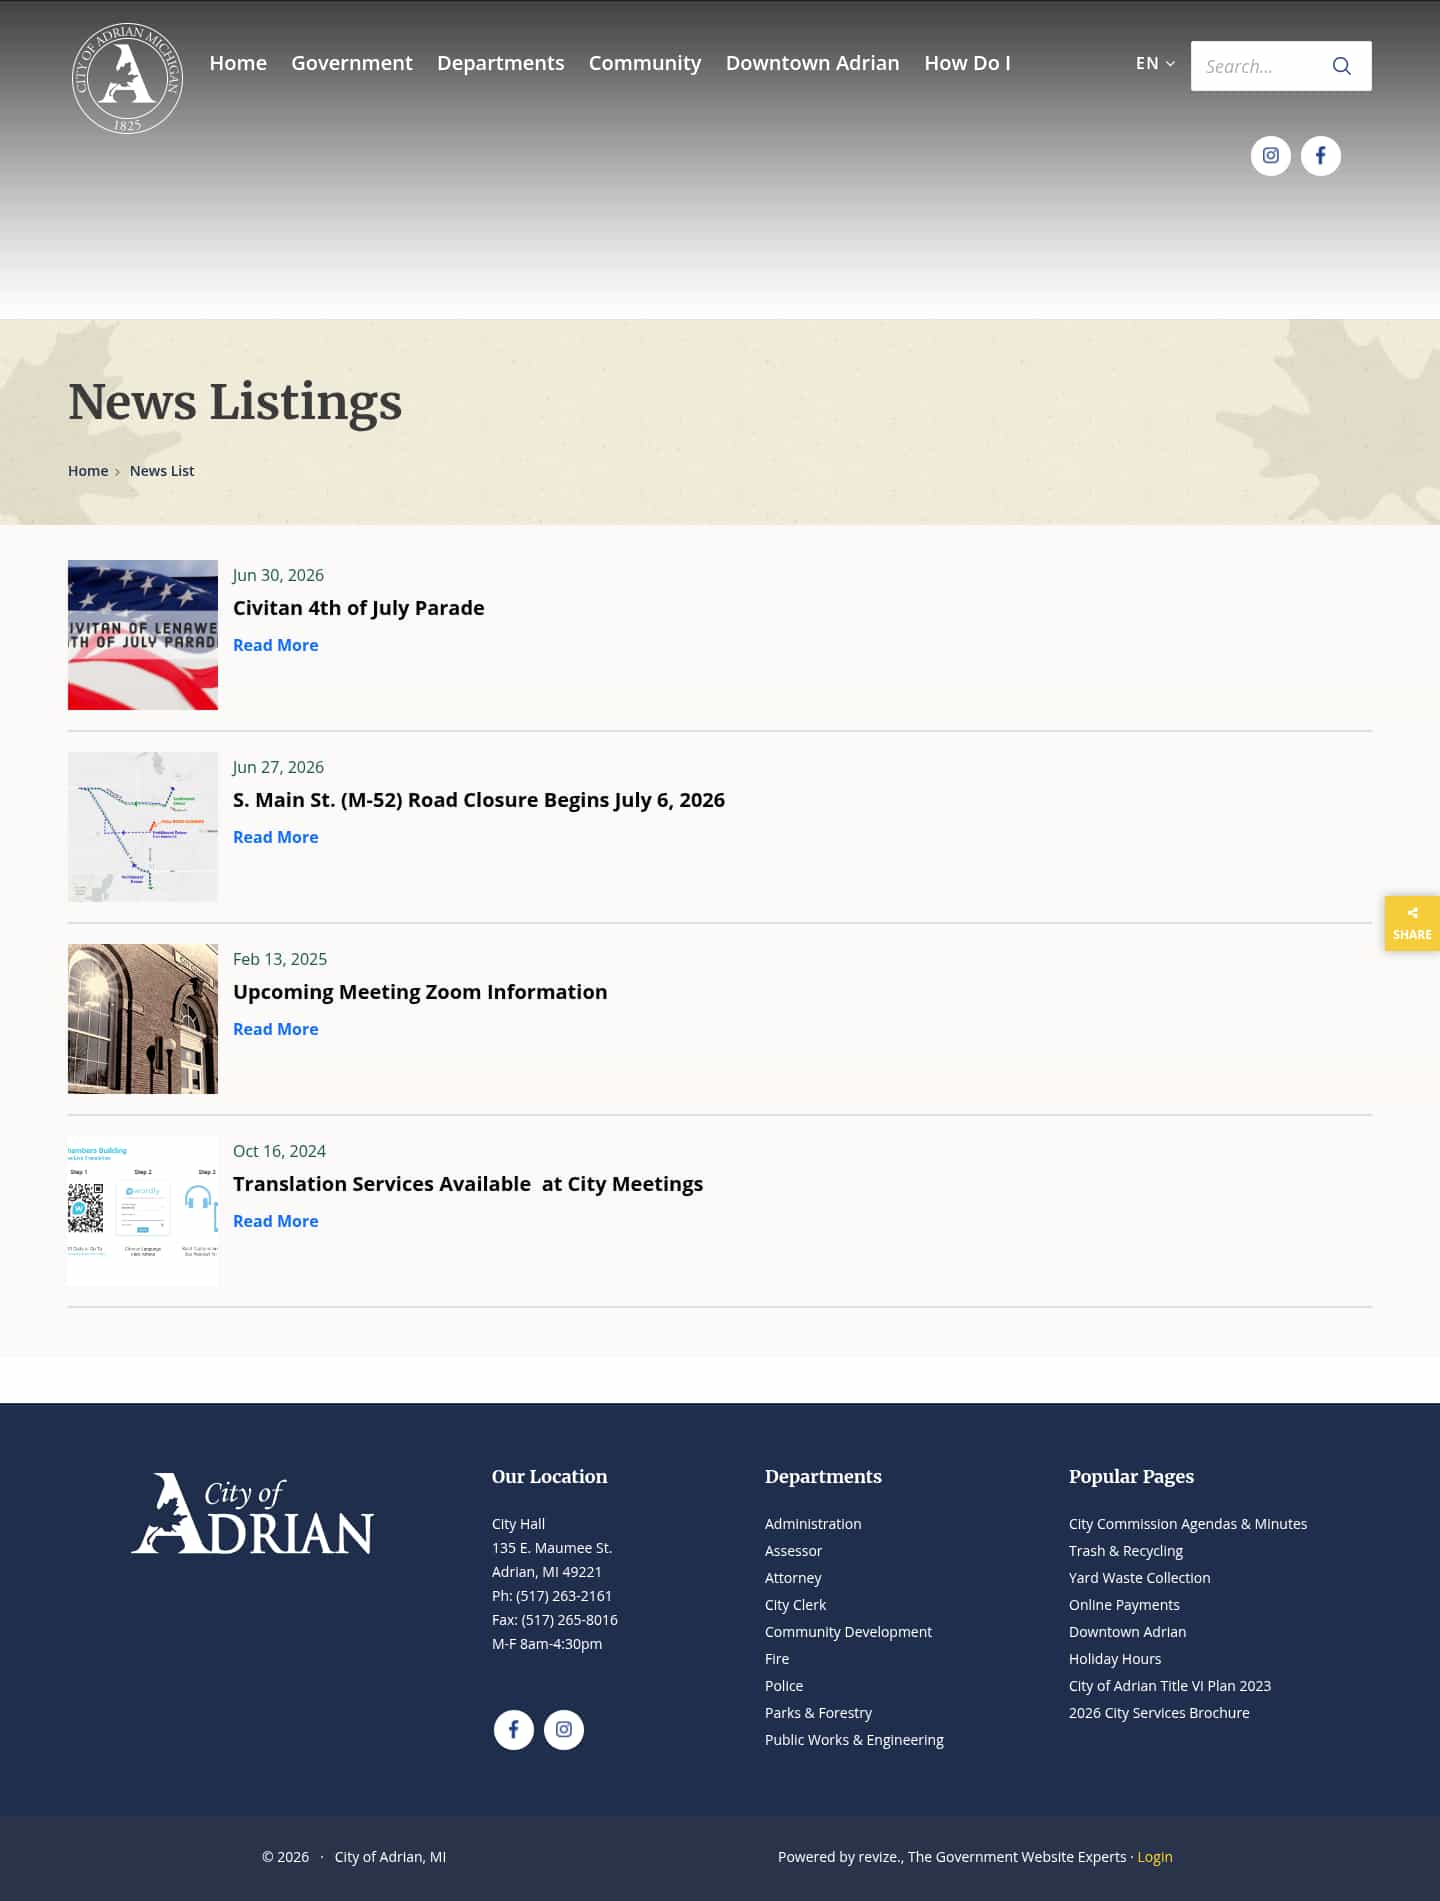Open the Home menu item
Screen dimensions: 1440x1901
[238, 63]
